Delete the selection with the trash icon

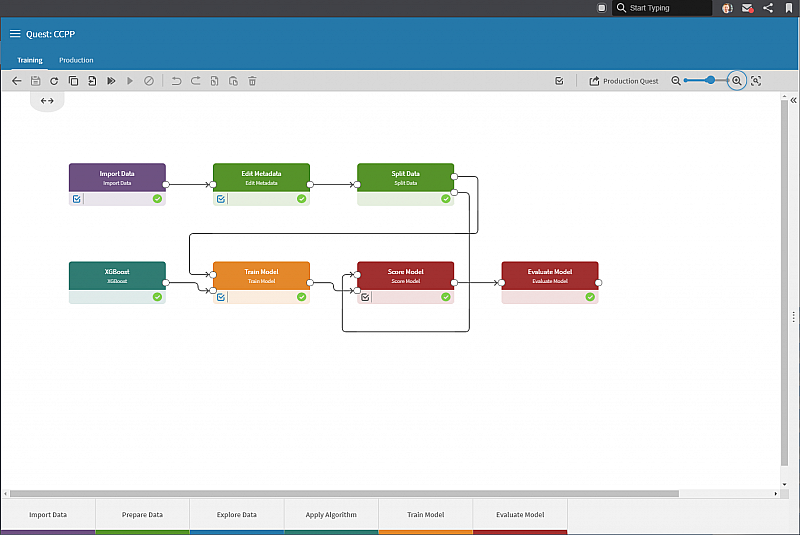point(252,81)
